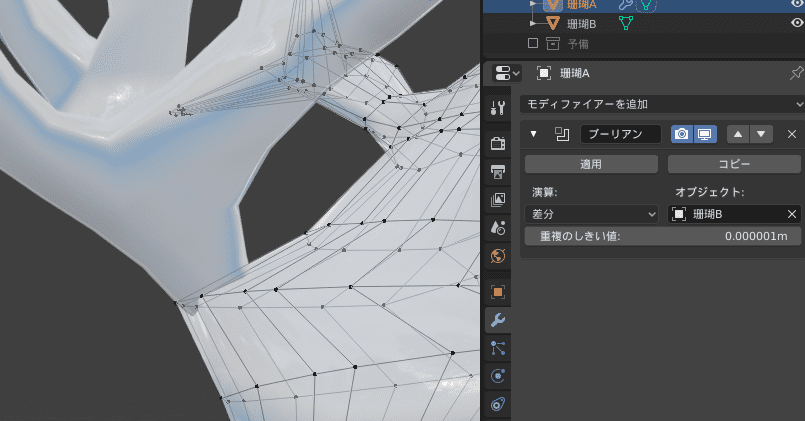Move the Boolean modifier up
Image resolution: width=805 pixels, height=421 pixels.
tap(738, 134)
